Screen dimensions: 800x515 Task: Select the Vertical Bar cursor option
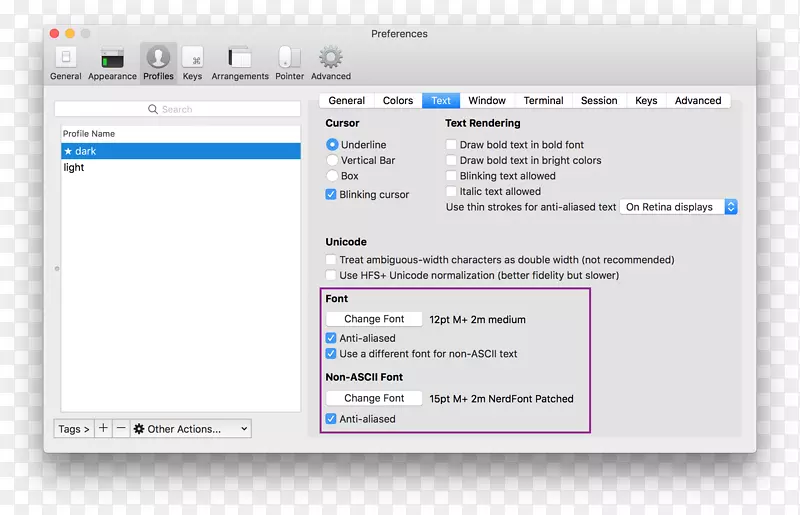[332, 160]
